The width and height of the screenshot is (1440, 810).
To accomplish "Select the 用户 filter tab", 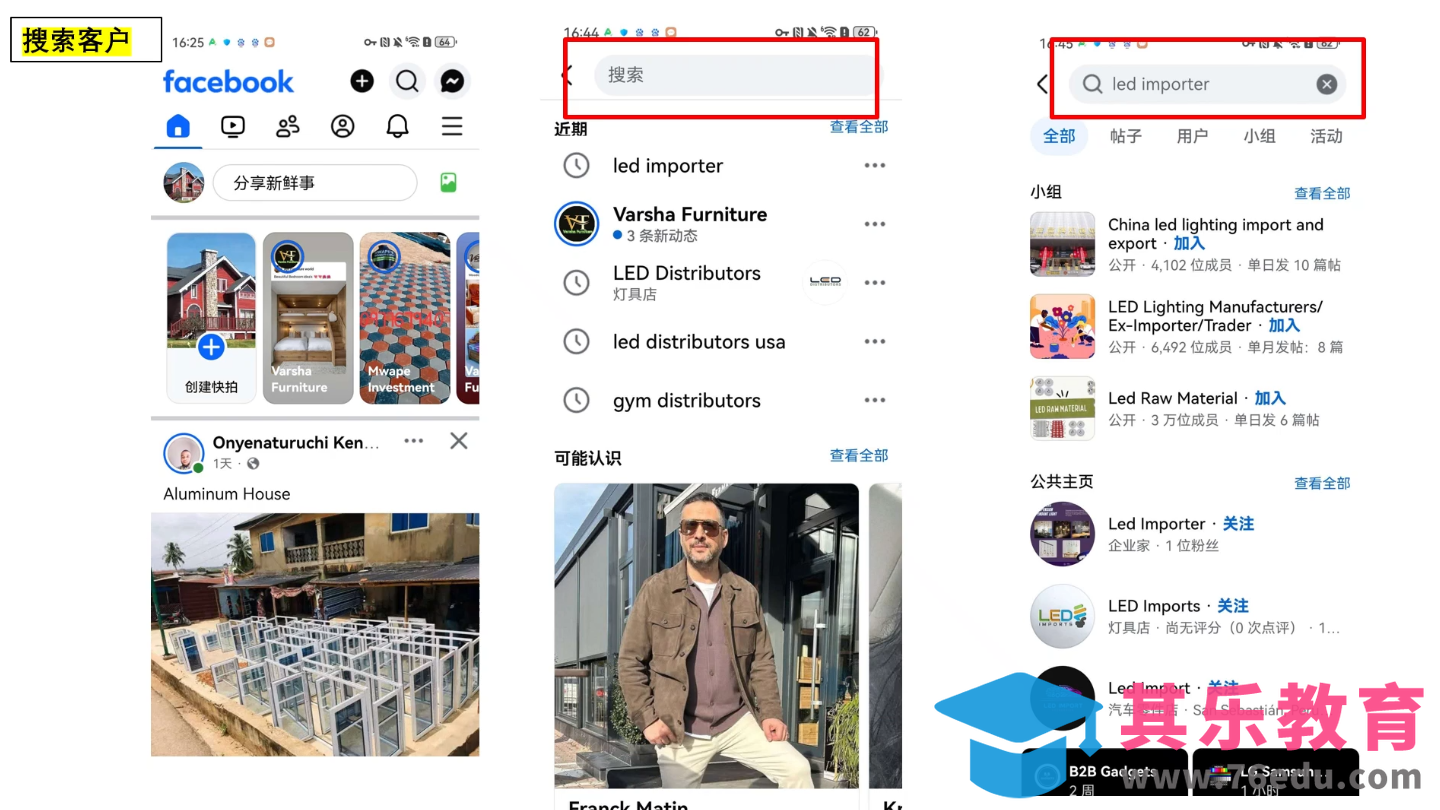I will pyautogui.click(x=1192, y=136).
